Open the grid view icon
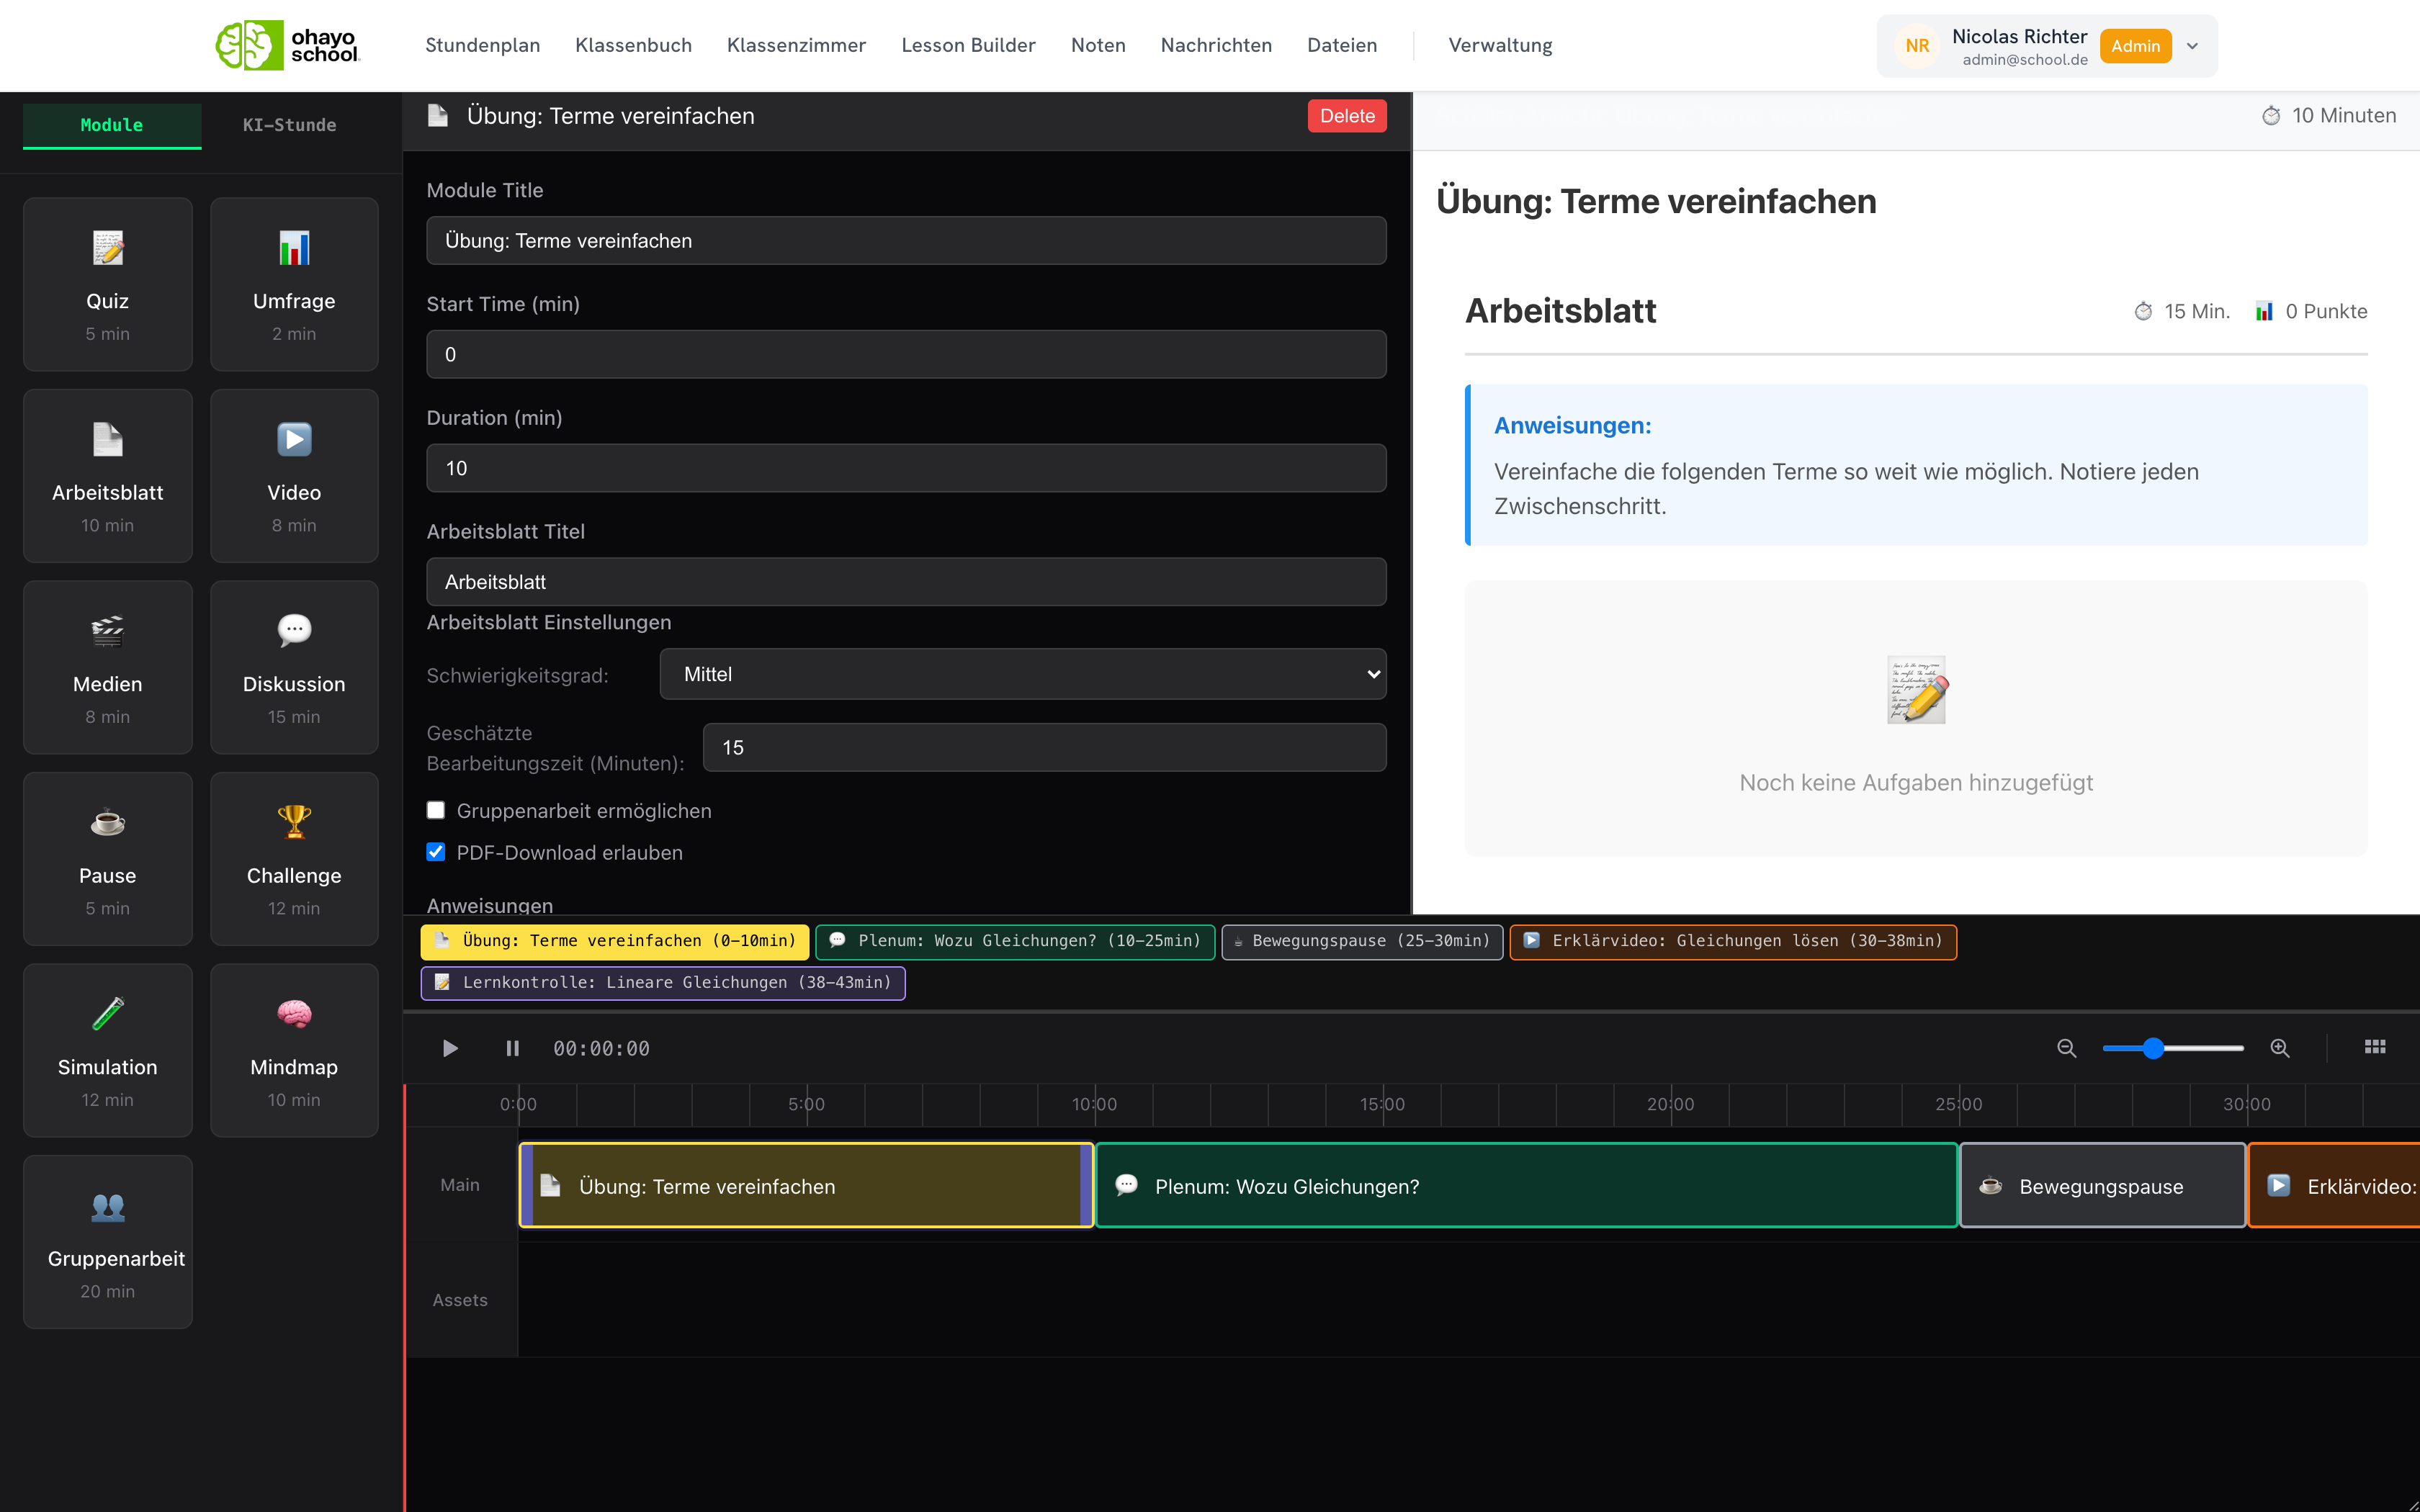 tap(2375, 1047)
